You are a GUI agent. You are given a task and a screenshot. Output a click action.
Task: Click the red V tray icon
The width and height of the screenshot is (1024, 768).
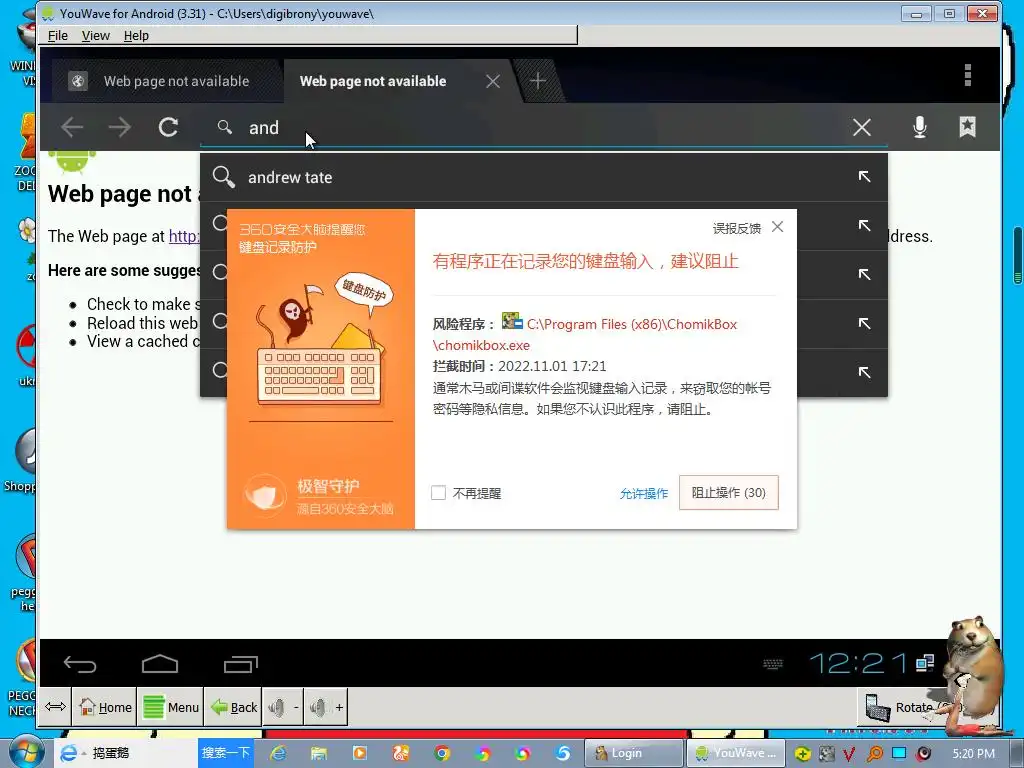click(849, 754)
